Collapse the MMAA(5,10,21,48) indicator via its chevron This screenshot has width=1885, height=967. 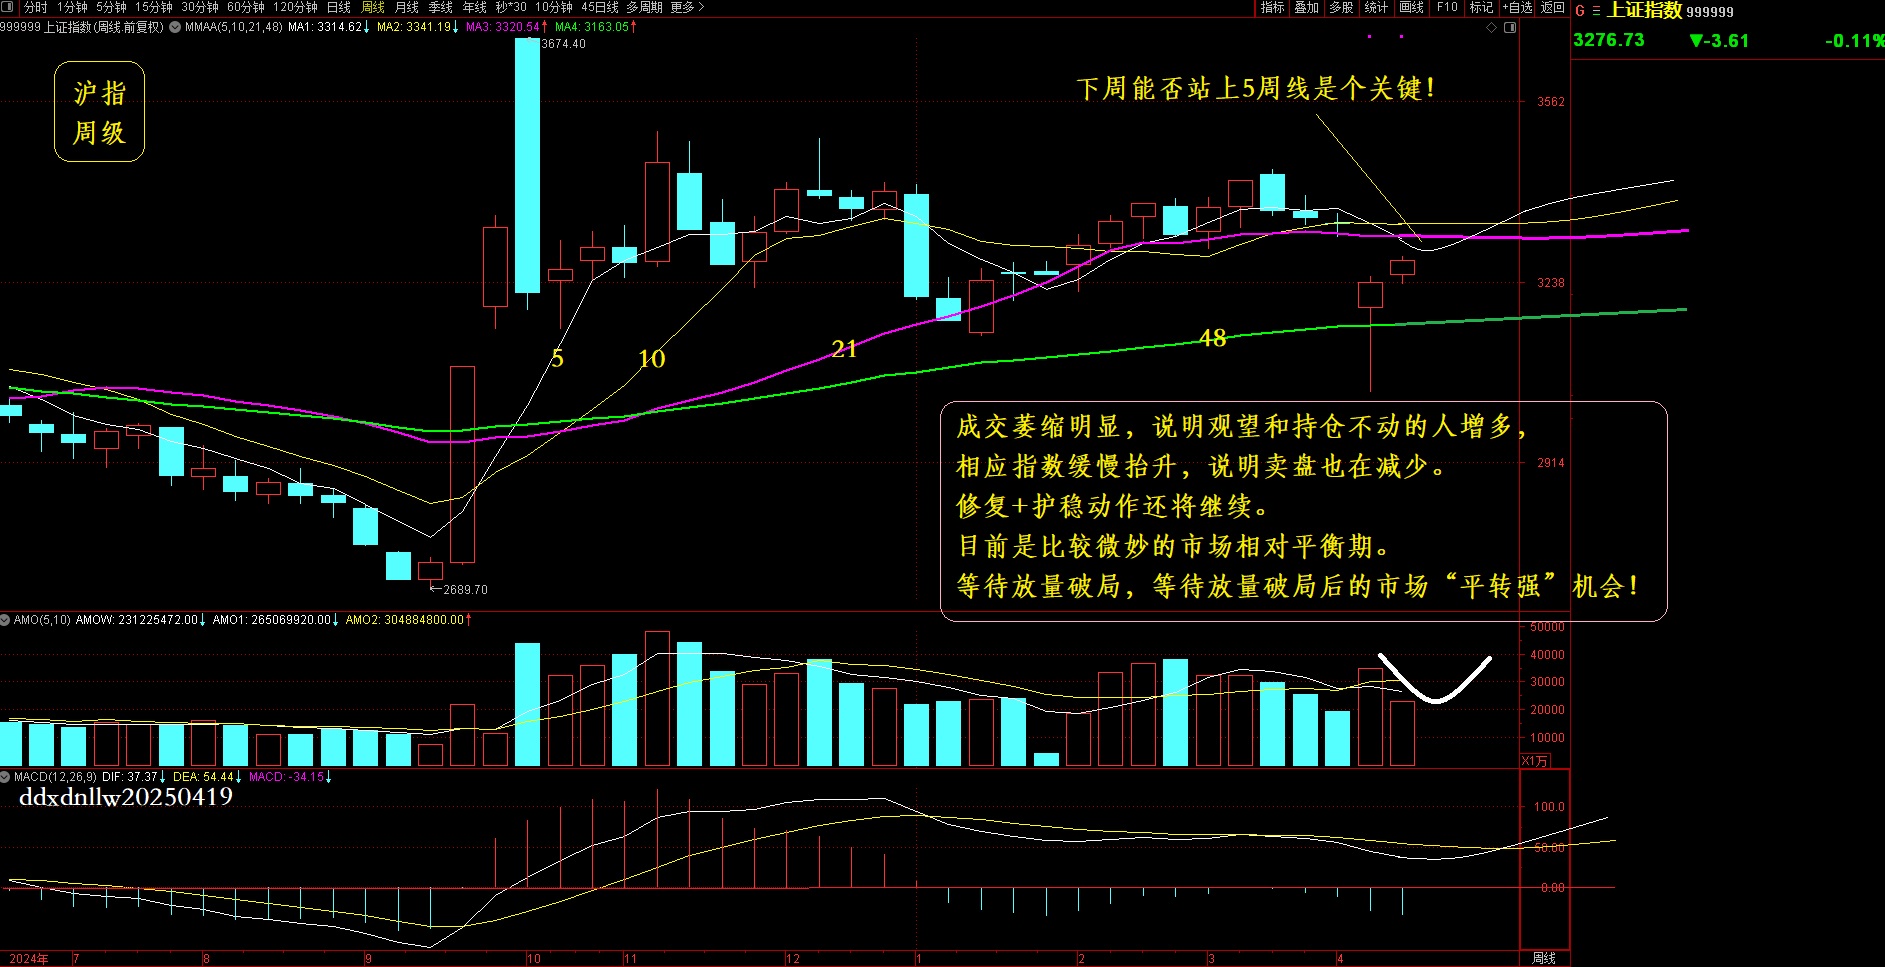click(173, 26)
